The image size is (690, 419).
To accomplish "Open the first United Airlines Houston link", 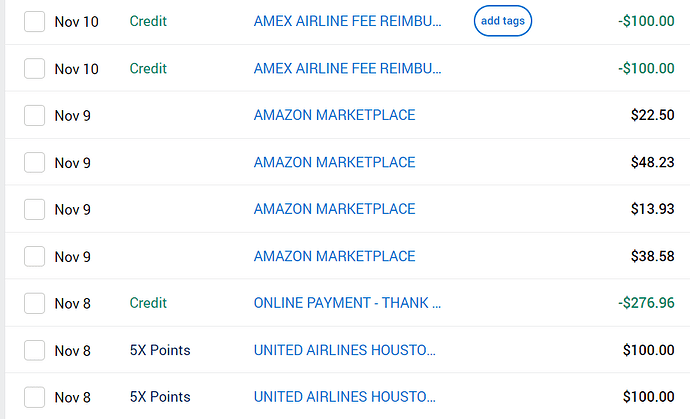I will tap(345, 350).
